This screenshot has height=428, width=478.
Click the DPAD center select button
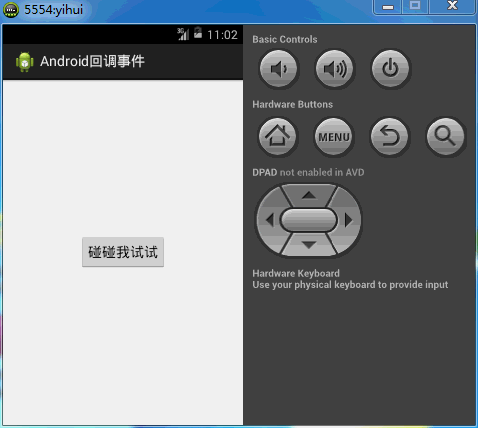click(309, 220)
